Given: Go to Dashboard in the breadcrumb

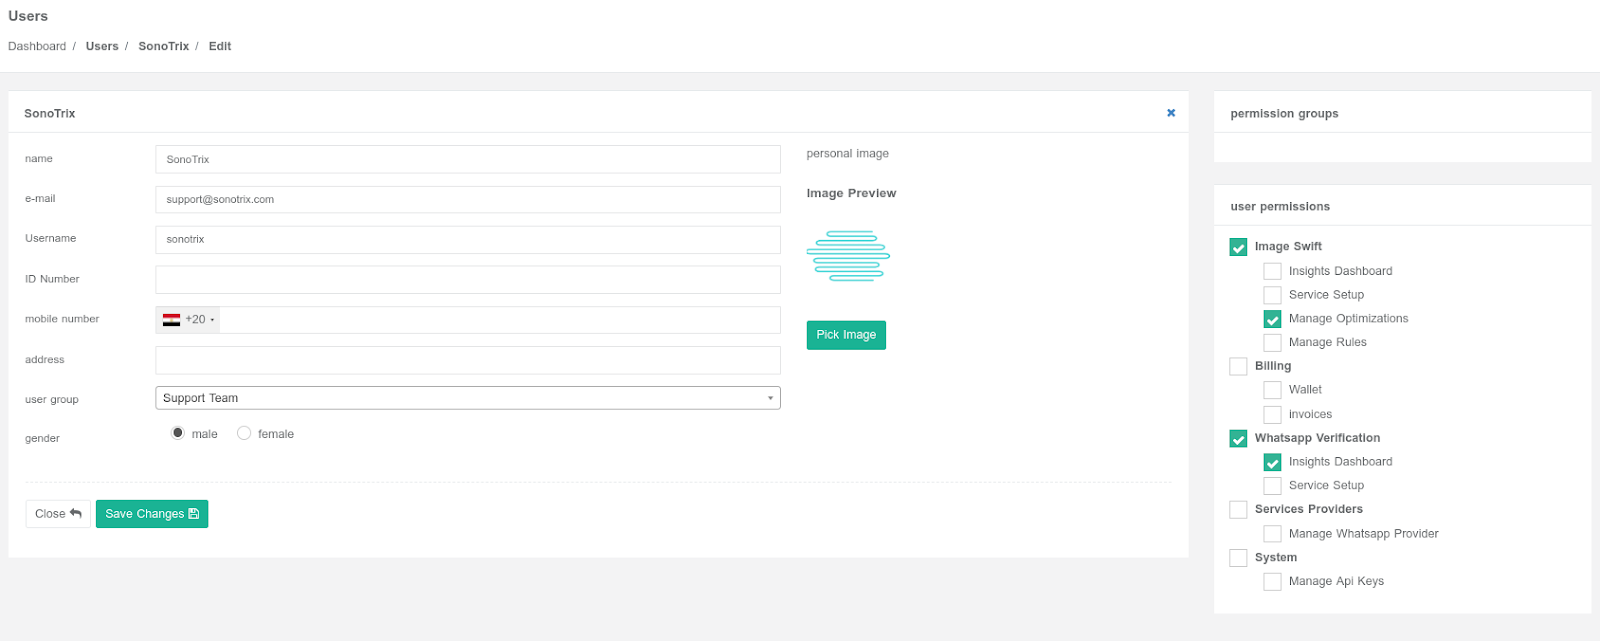Looking at the screenshot, I should (37, 46).
